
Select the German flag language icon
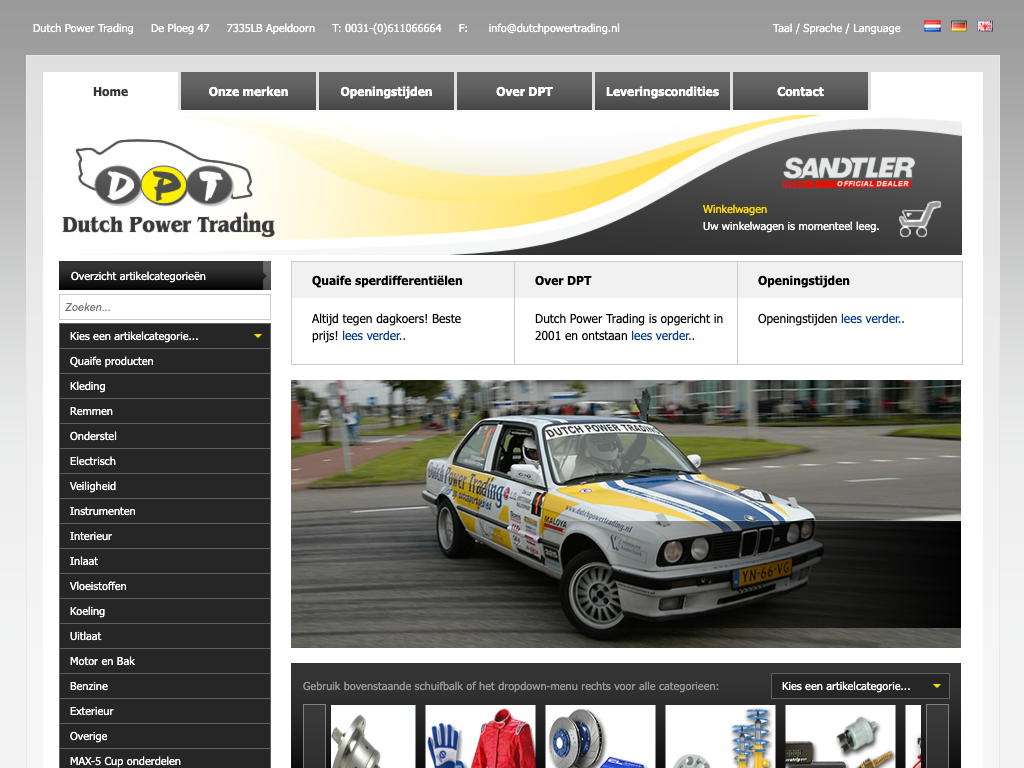coord(959,27)
